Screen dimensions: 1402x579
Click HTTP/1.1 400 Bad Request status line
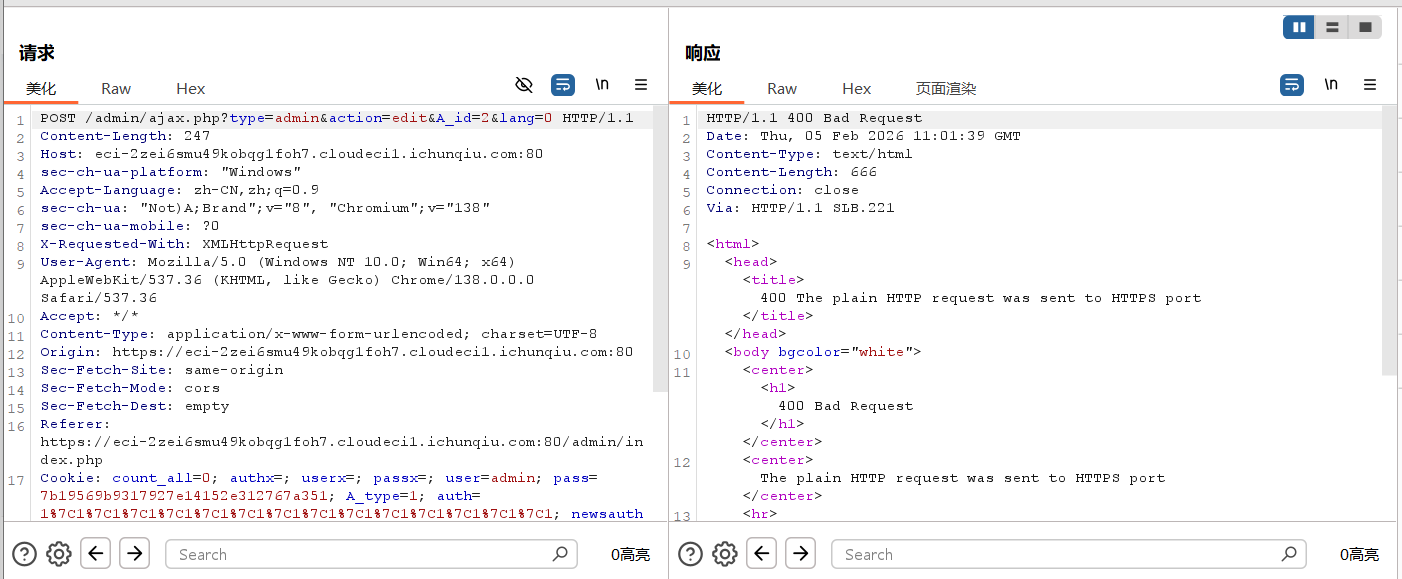tap(814, 118)
